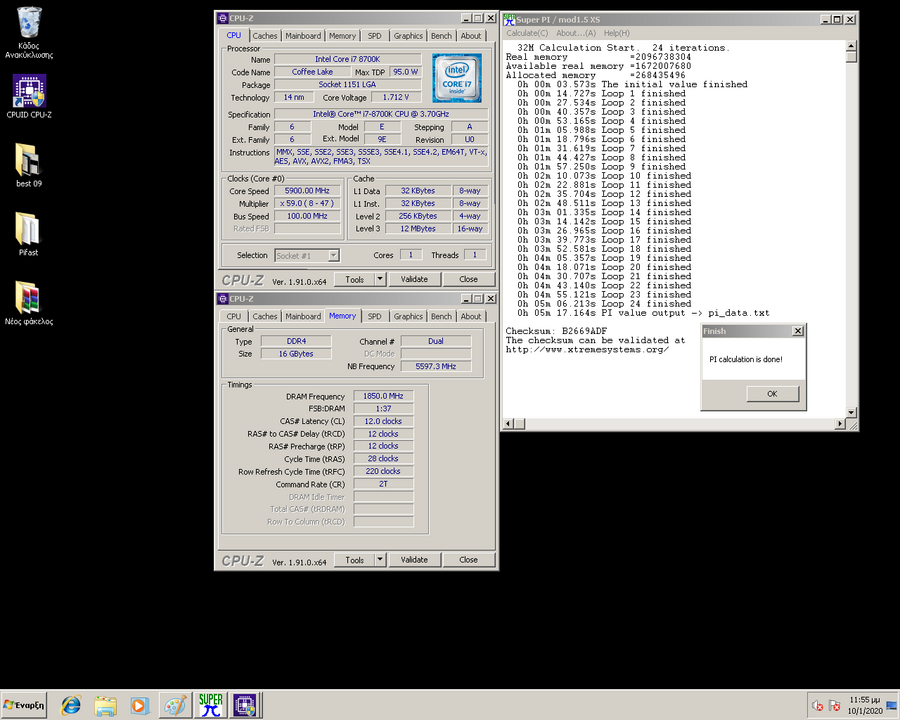Open Graphics tab in the CPU-Z Memory window
This screenshot has width=900, height=720.
coord(408,316)
